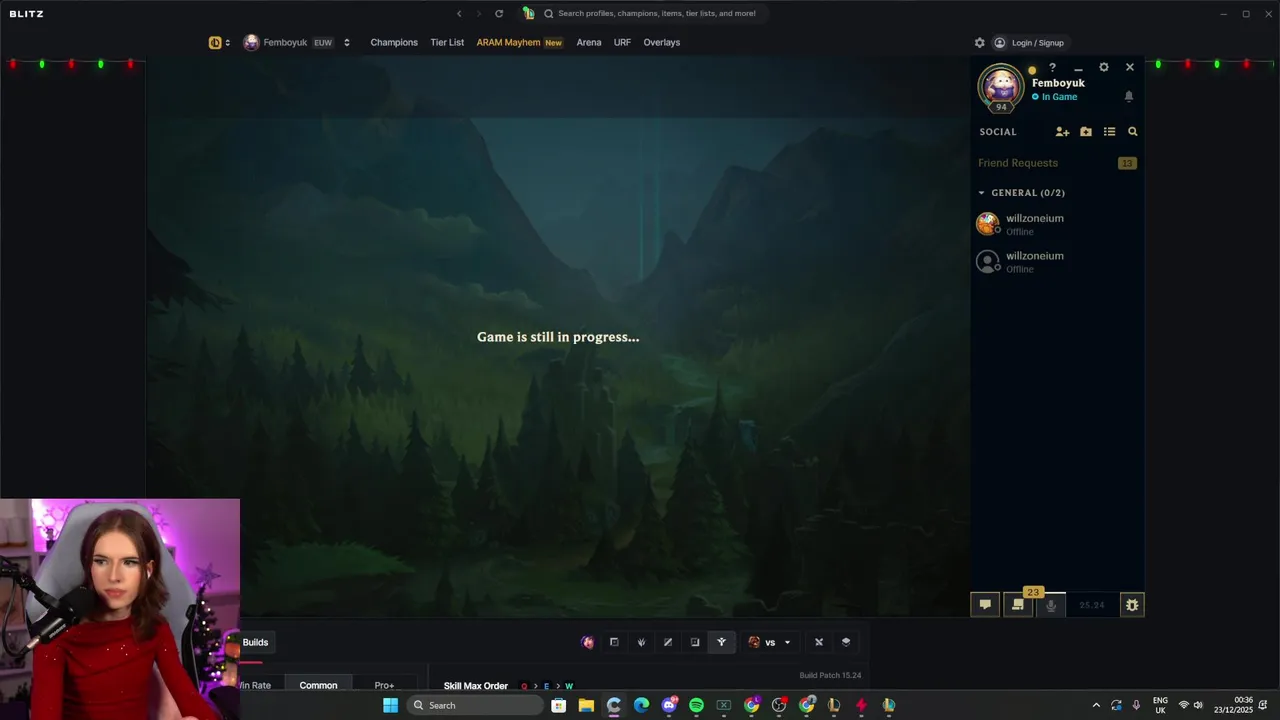Select the highlighted support role icon
The width and height of the screenshot is (1280, 720).
pyautogui.click(x=721, y=642)
